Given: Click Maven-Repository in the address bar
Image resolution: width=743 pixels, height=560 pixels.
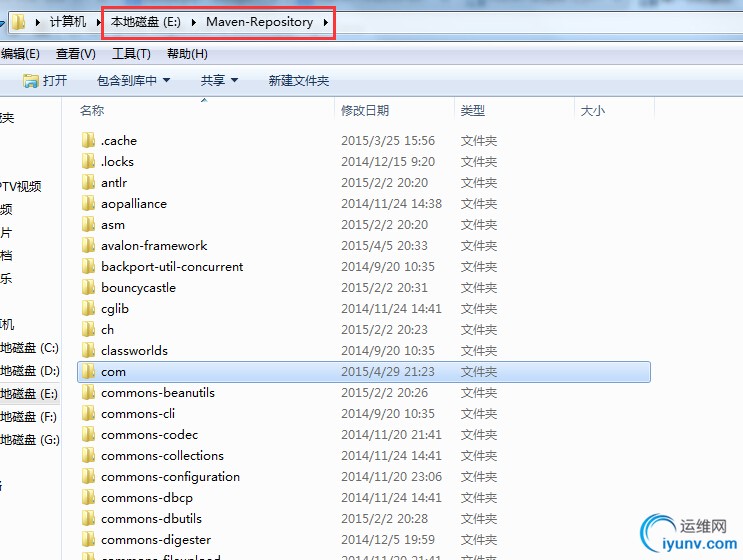Looking at the screenshot, I should click(x=260, y=22).
